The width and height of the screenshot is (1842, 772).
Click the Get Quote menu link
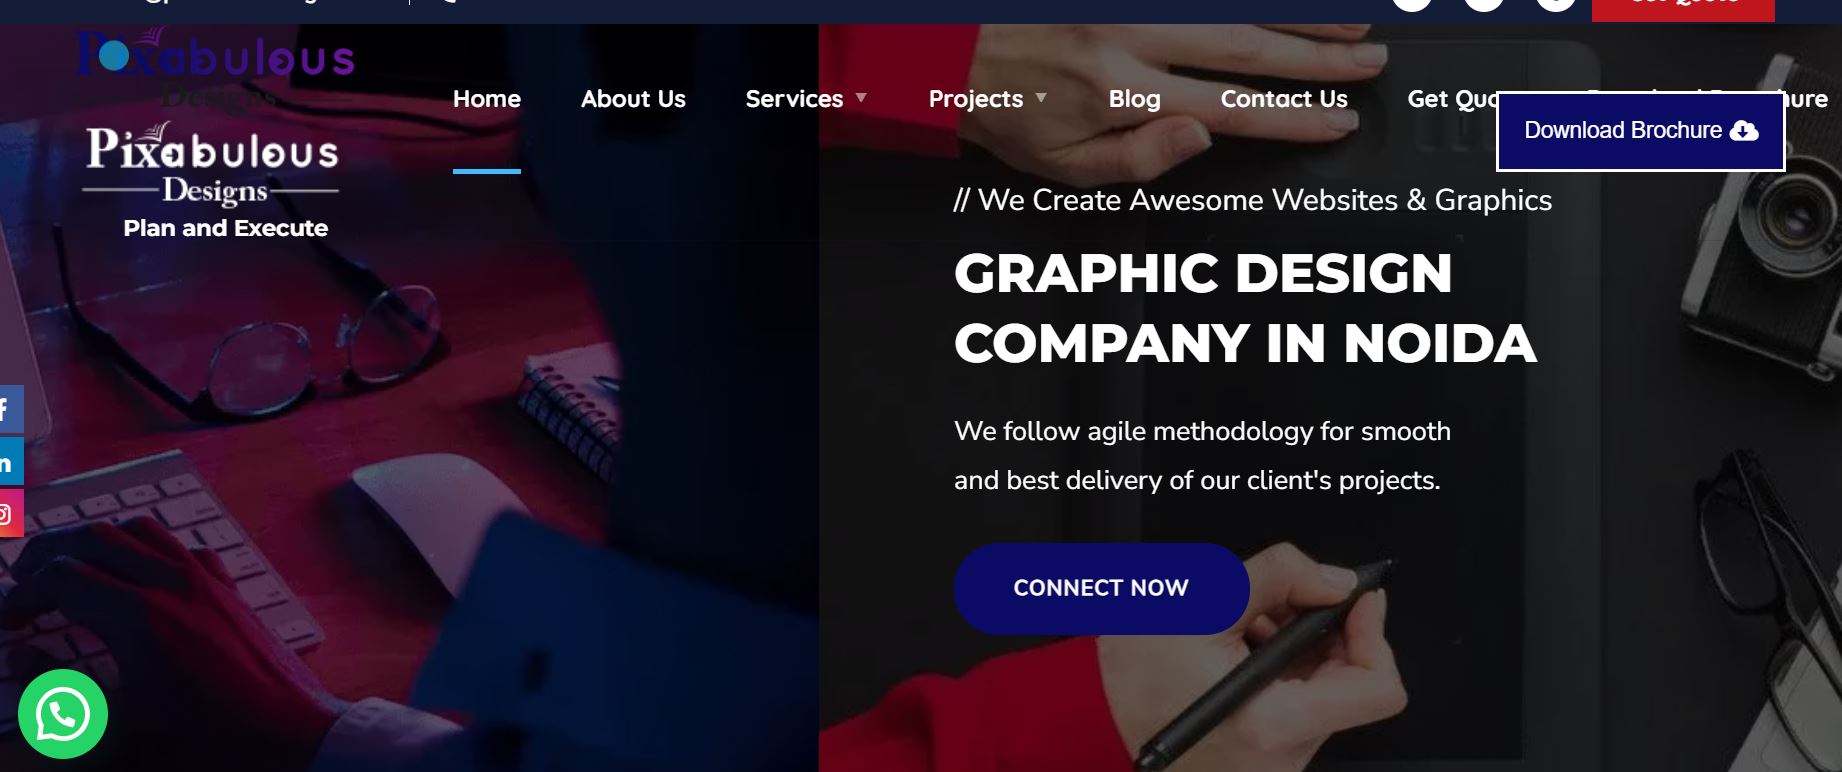pos(1452,99)
